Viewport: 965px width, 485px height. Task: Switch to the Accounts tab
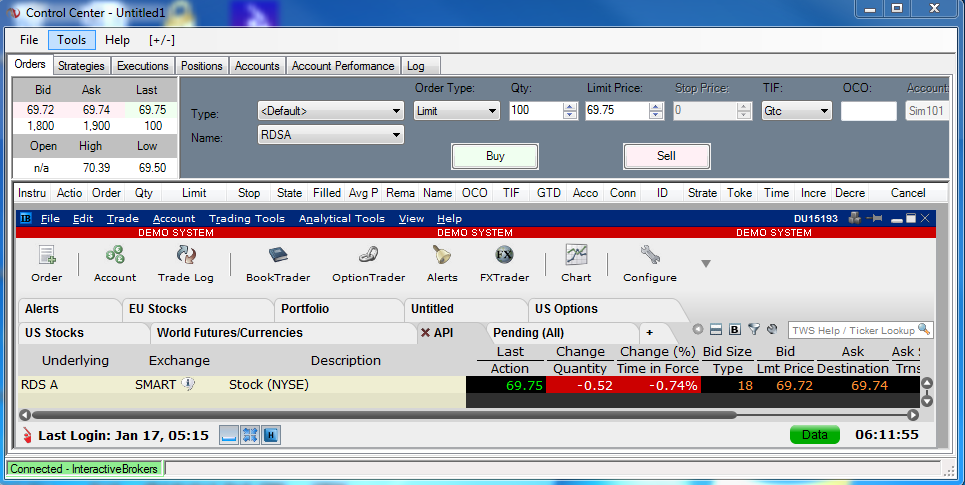pyautogui.click(x=257, y=66)
